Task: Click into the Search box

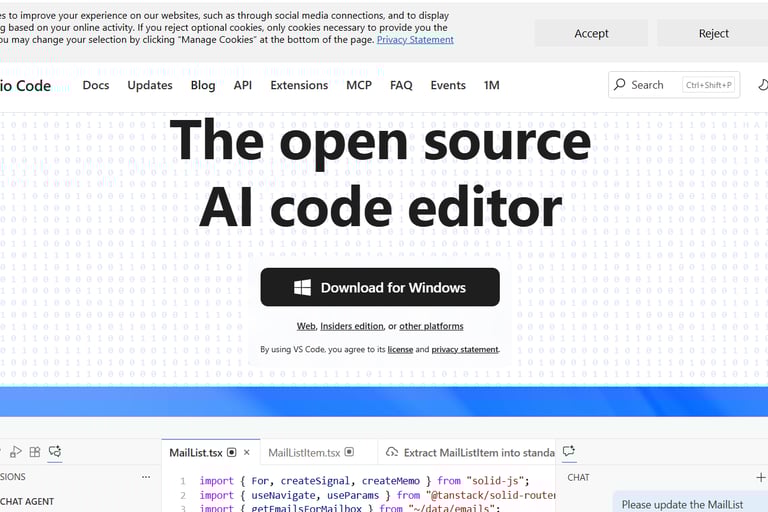Action: tap(674, 85)
